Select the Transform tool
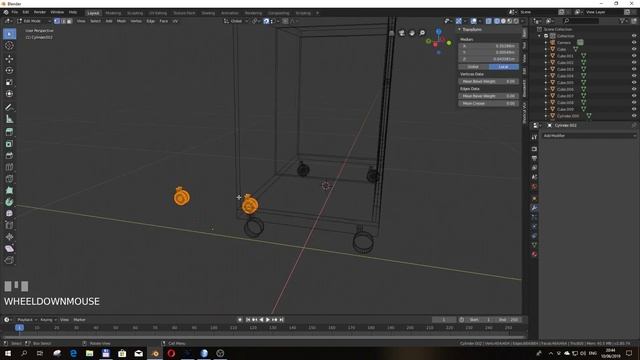 click(x=9, y=94)
